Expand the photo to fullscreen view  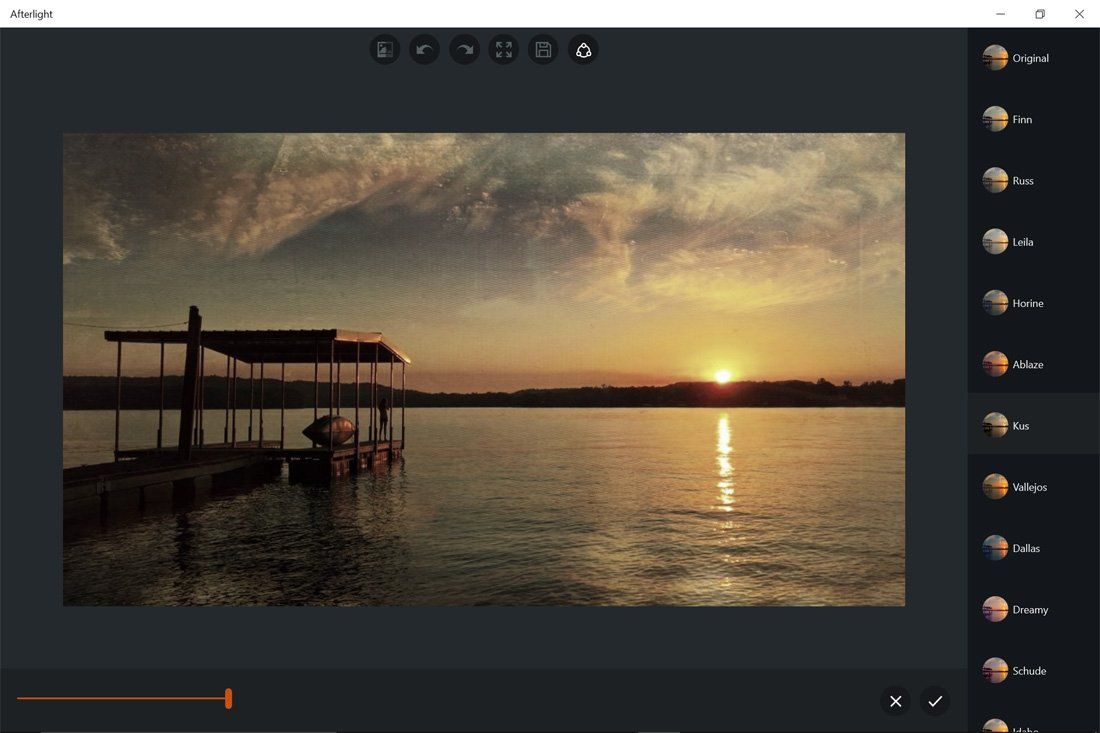pos(503,49)
